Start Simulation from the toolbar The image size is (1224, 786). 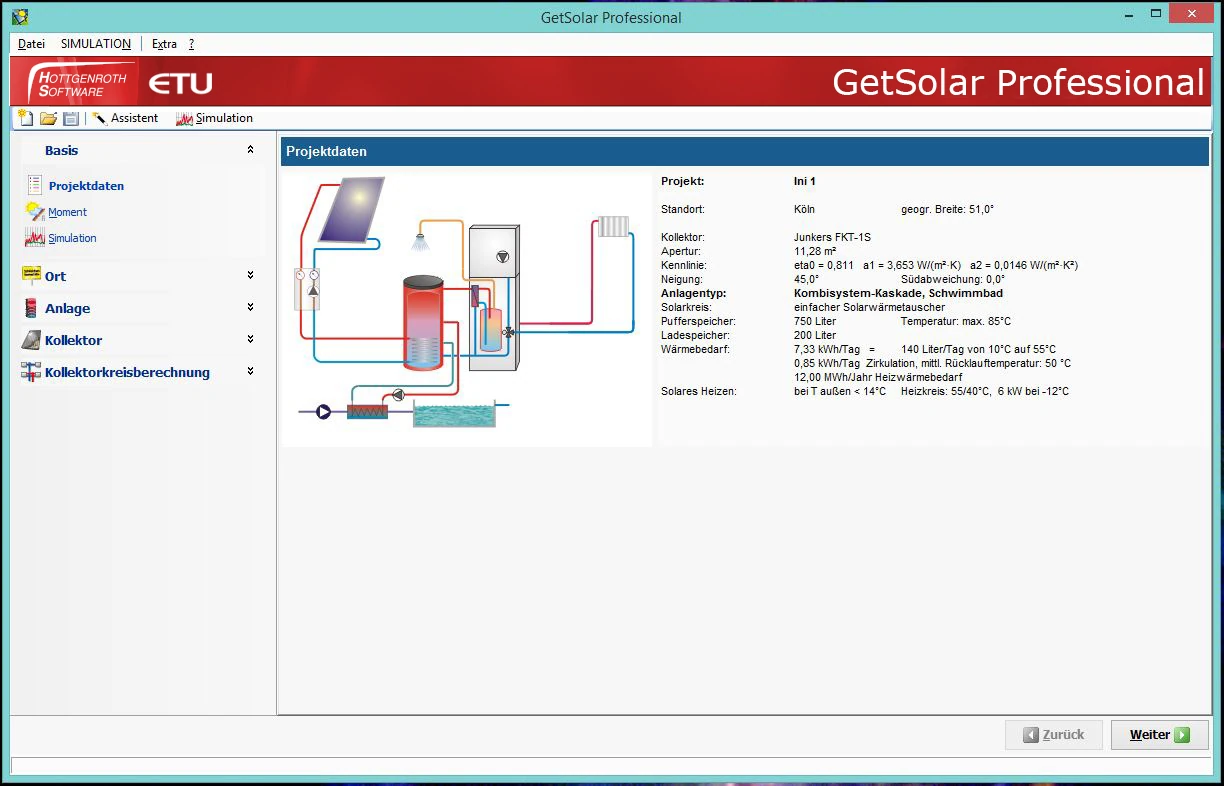[x=214, y=118]
